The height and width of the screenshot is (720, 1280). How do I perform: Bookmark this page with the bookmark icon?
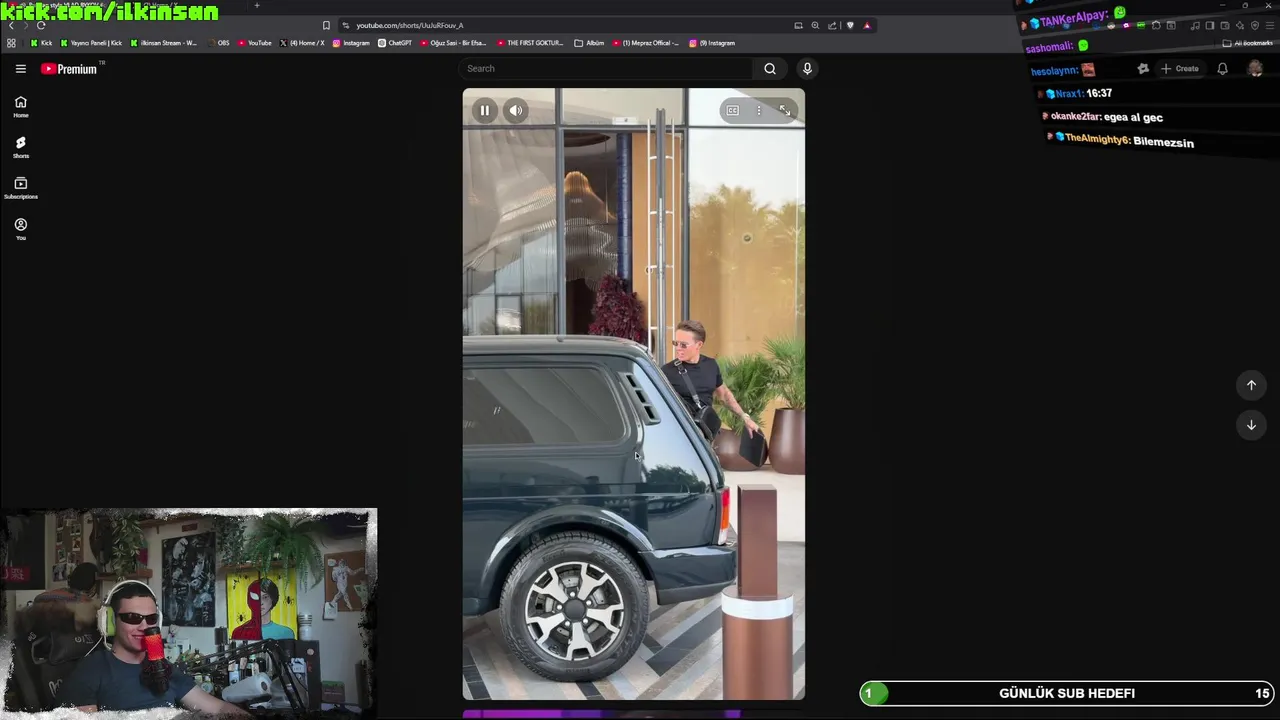click(326, 25)
